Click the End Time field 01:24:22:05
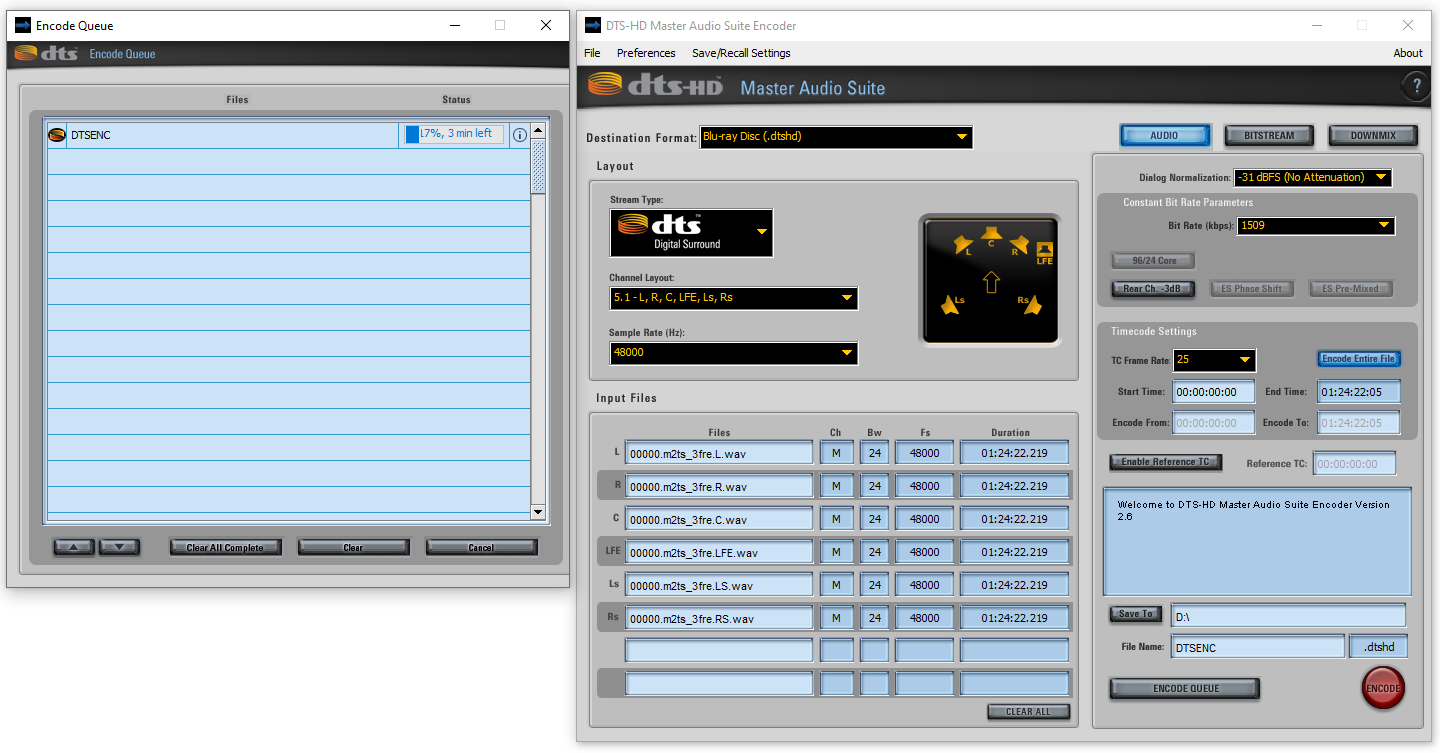This screenshot has width=1440, height=753. [1358, 392]
